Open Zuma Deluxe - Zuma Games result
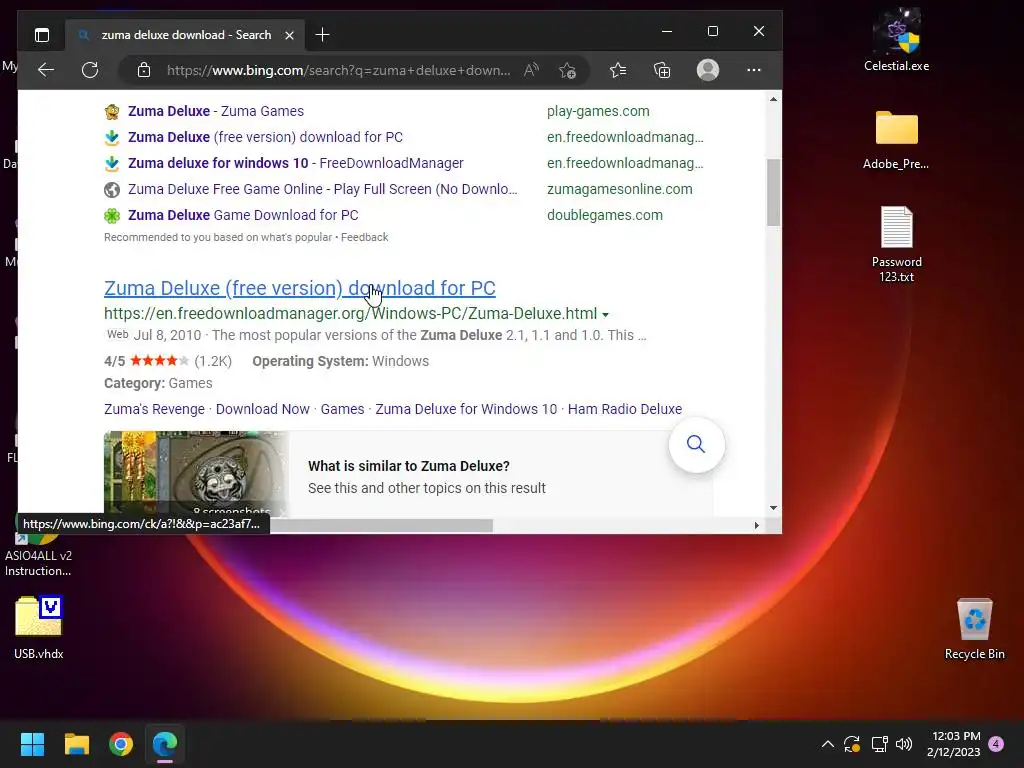 coord(216,111)
